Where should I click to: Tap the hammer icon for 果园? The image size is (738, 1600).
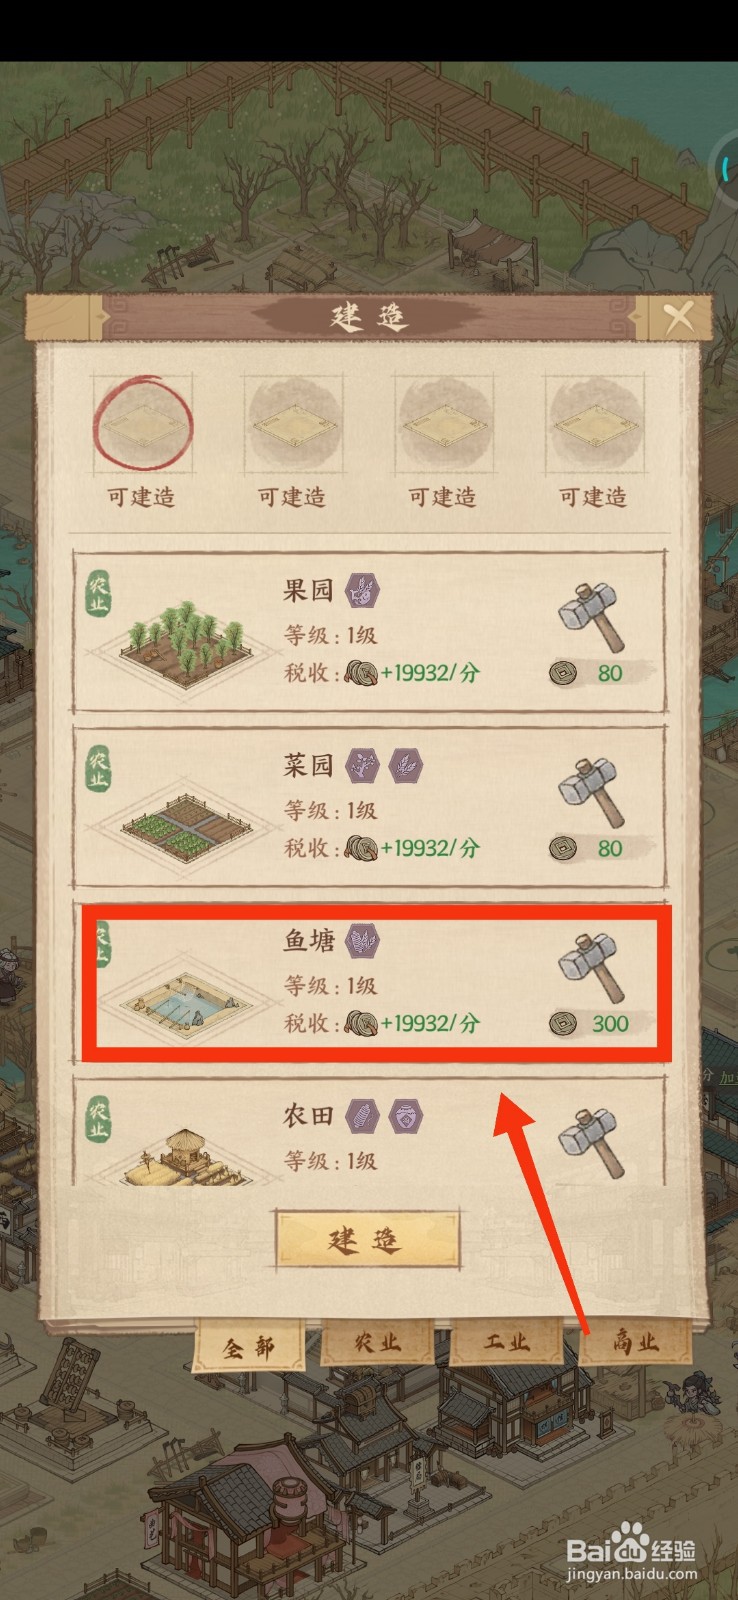click(592, 614)
